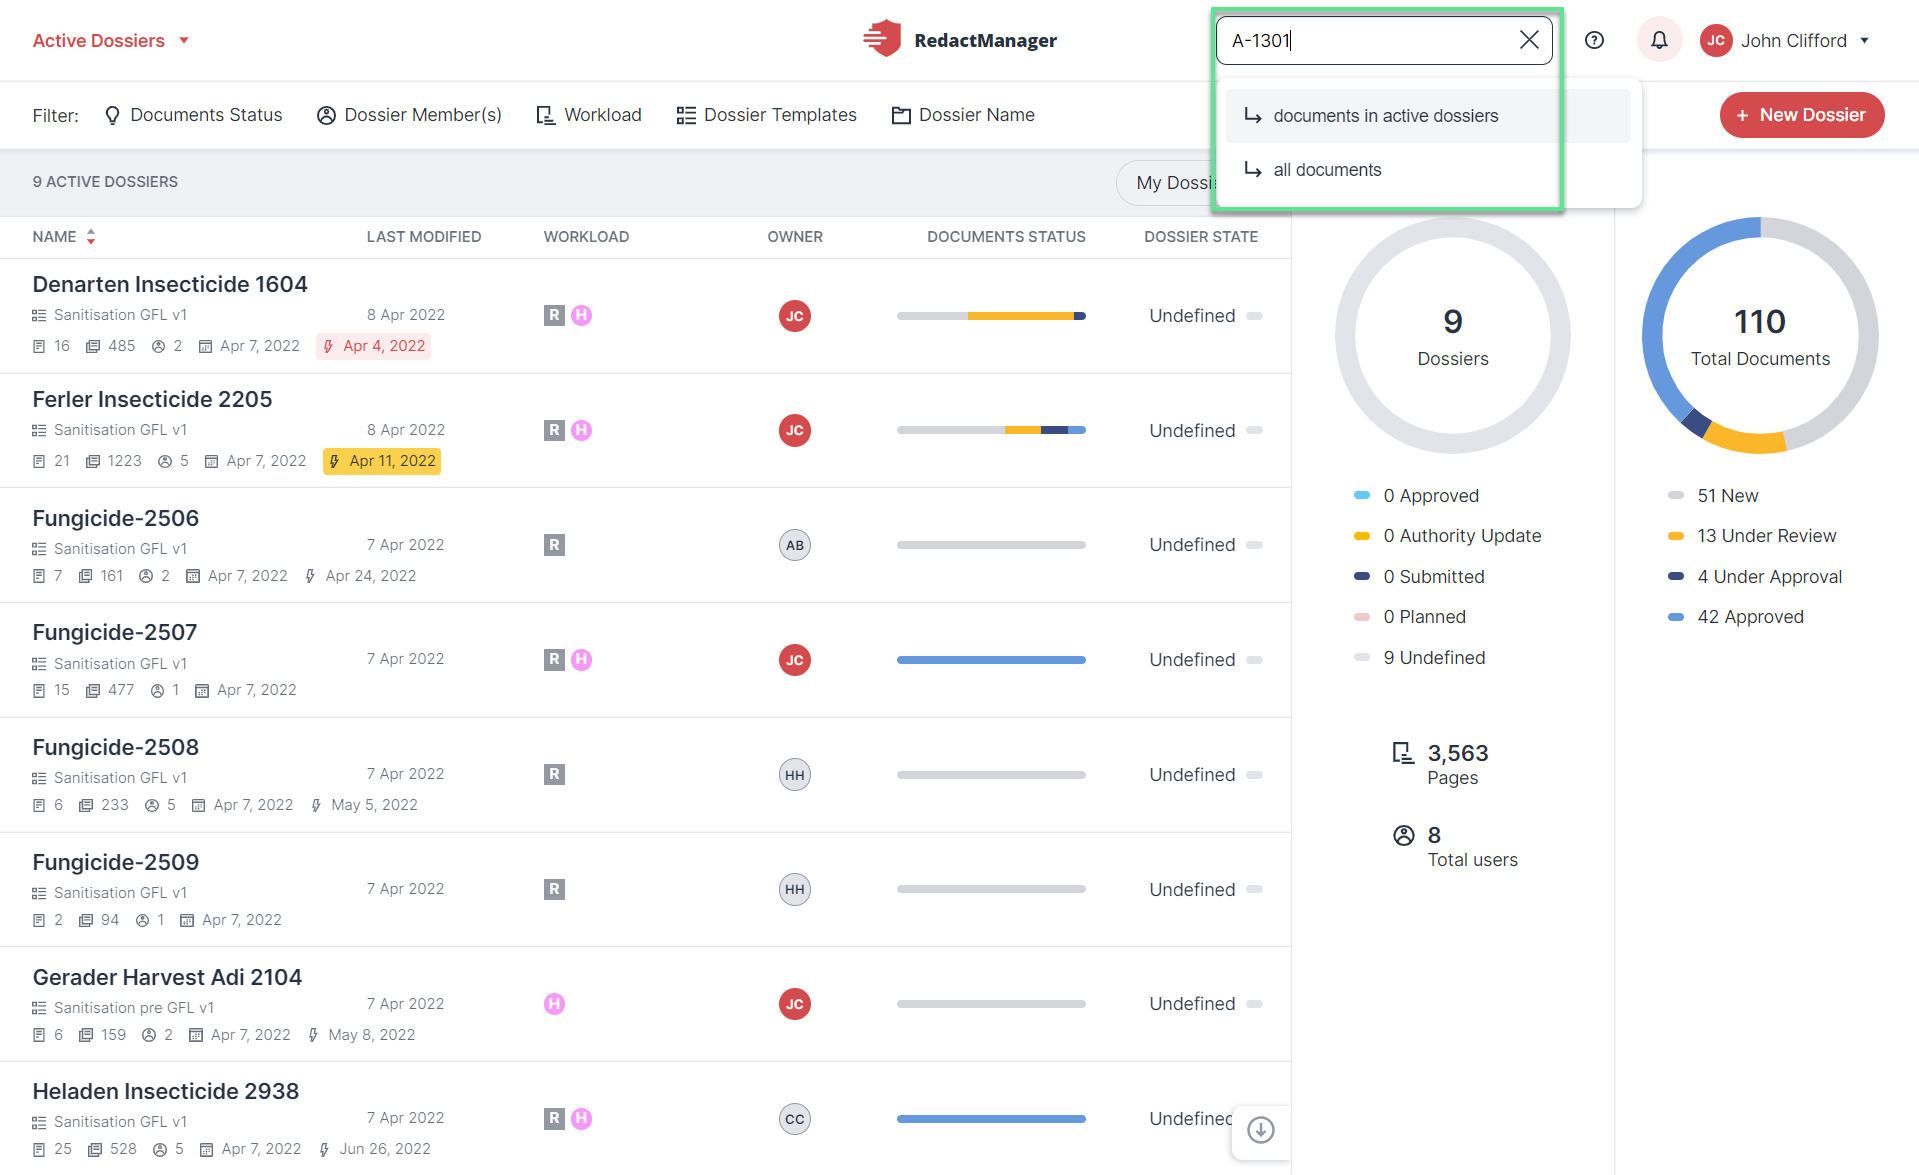Viewport: 1919px width, 1175px height.
Task: Click the pages icon beside 3,563 Pages
Action: [1403, 753]
